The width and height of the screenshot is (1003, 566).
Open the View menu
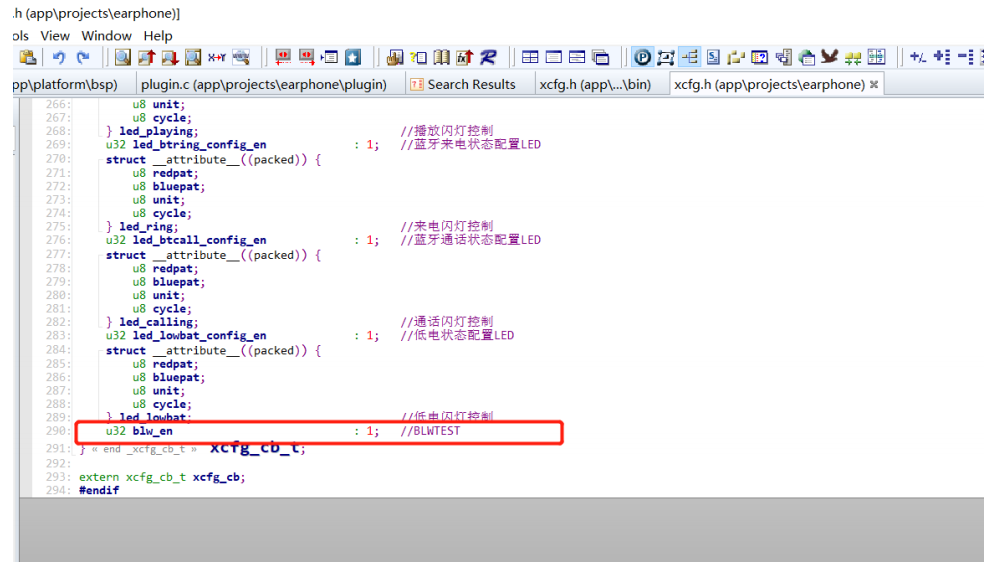pos(55,36)
